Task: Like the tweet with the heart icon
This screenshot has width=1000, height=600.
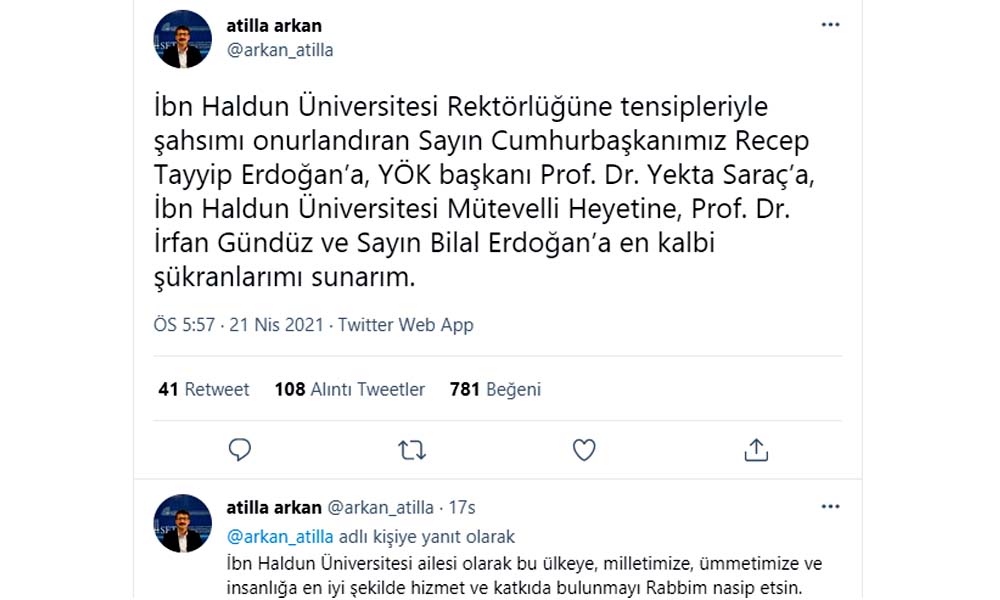Action: pyautogui.click(x=584, y=450)
